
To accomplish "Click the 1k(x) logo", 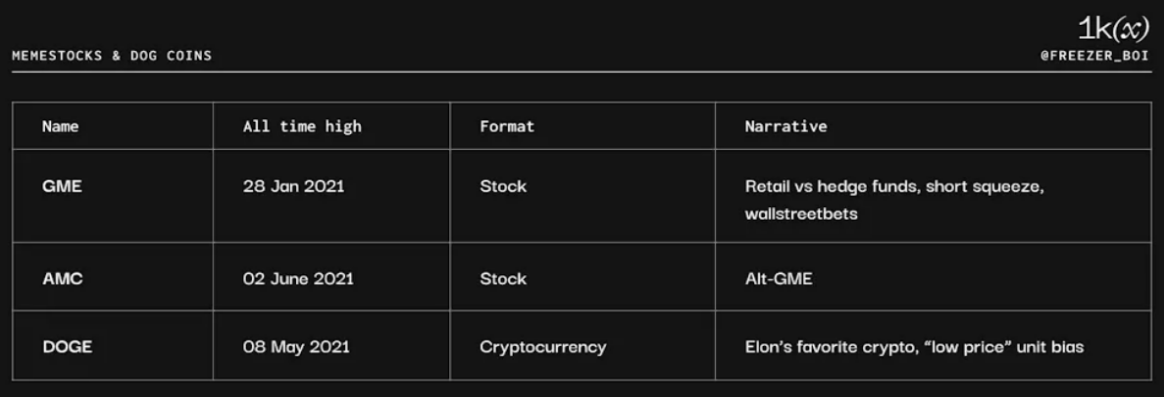I will click(x=1113, y=29).
